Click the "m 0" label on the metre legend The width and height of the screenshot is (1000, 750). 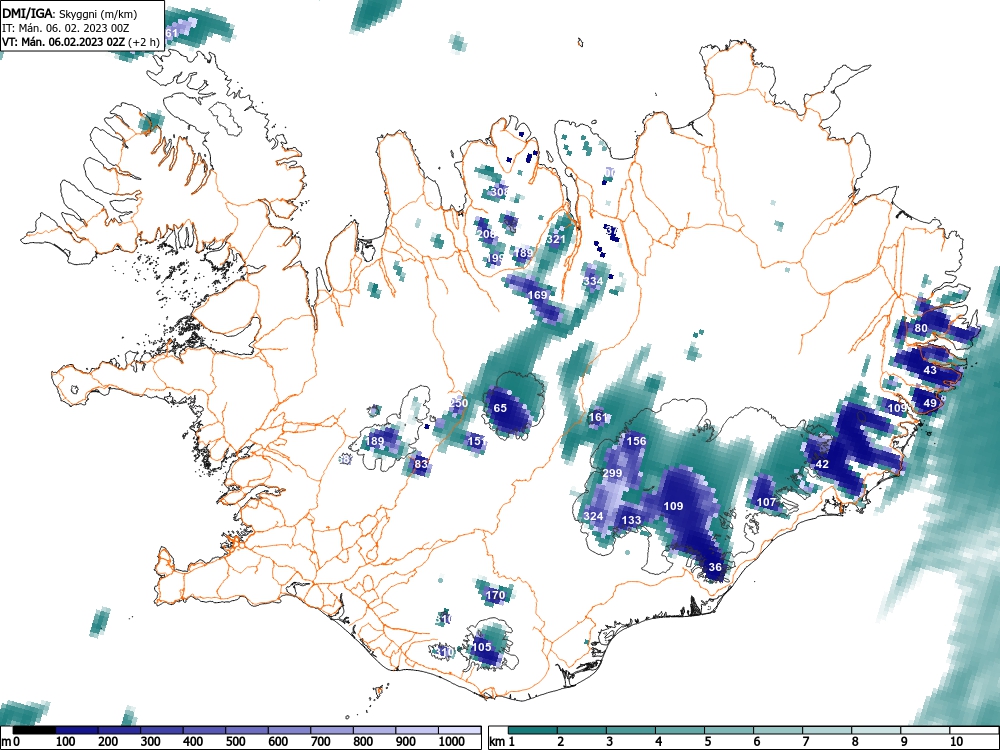tap(11, 741)
